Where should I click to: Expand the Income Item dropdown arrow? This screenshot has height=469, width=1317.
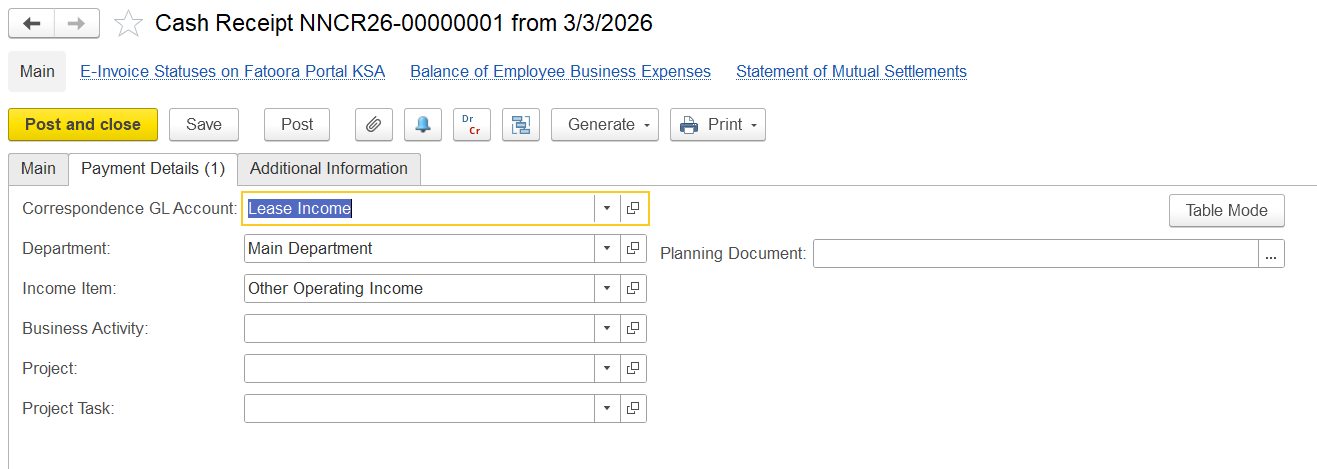[x=607, y=288]
